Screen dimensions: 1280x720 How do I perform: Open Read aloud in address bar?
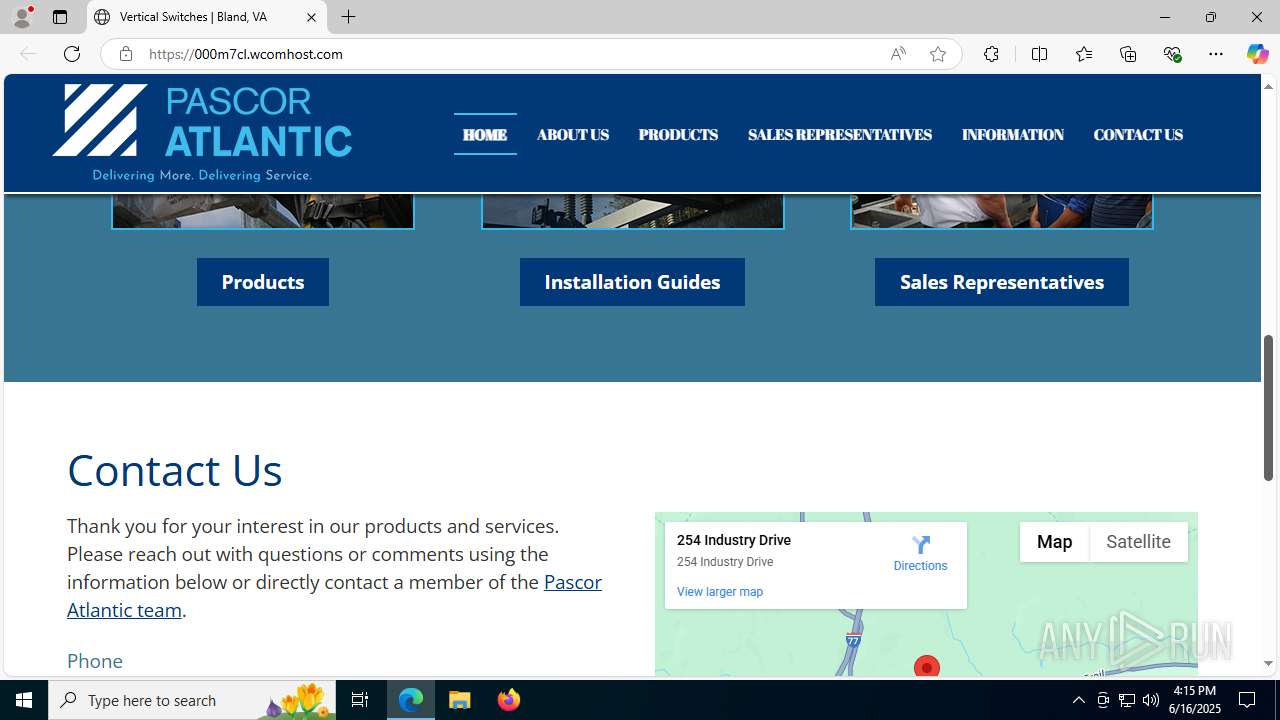click(x=898, y=54)
